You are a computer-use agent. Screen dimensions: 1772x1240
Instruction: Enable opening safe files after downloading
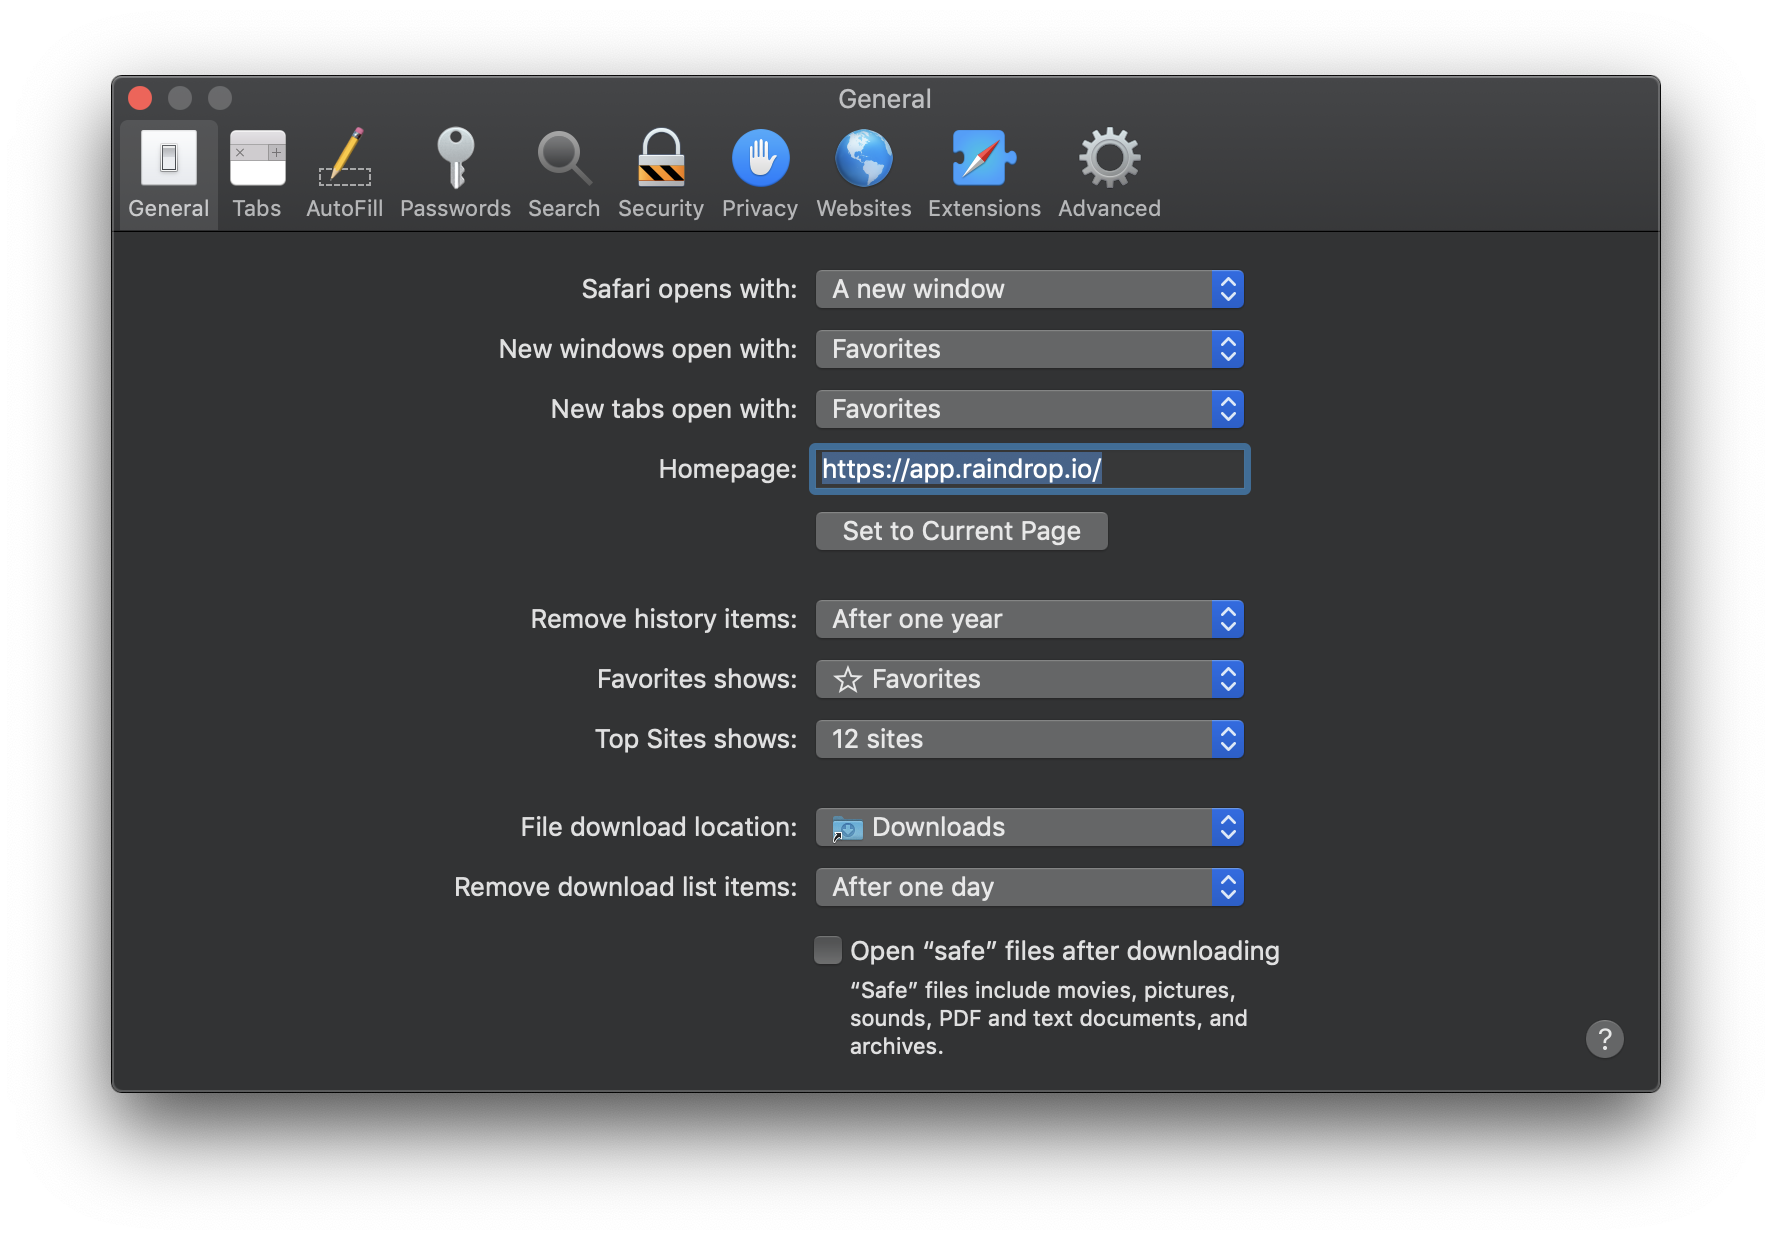pos(827,950)
